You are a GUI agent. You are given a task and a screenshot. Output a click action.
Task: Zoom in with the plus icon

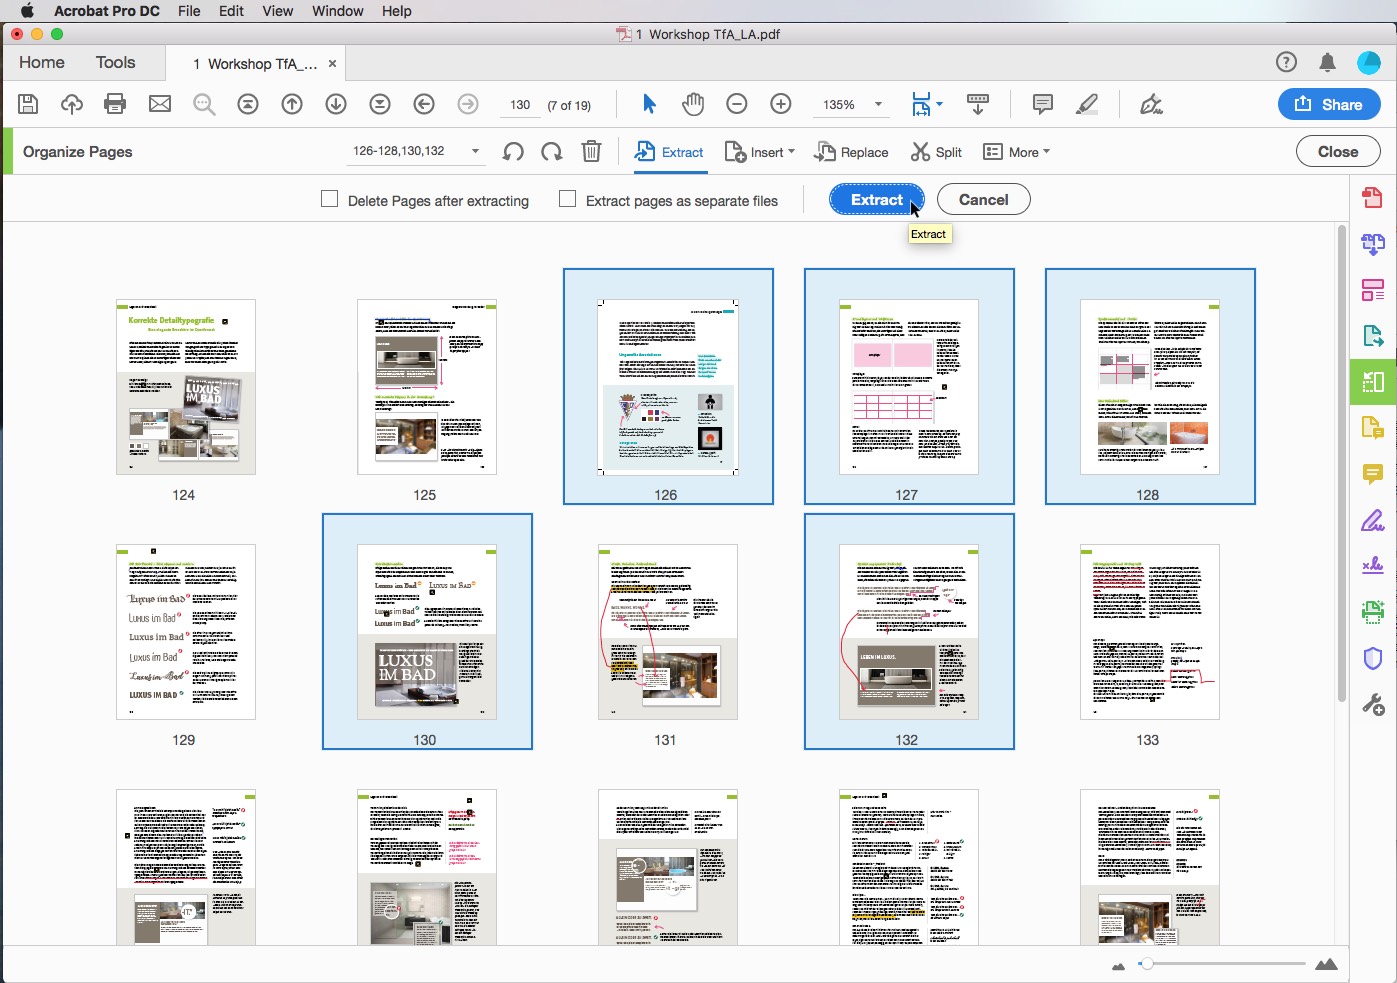(781, 104)
